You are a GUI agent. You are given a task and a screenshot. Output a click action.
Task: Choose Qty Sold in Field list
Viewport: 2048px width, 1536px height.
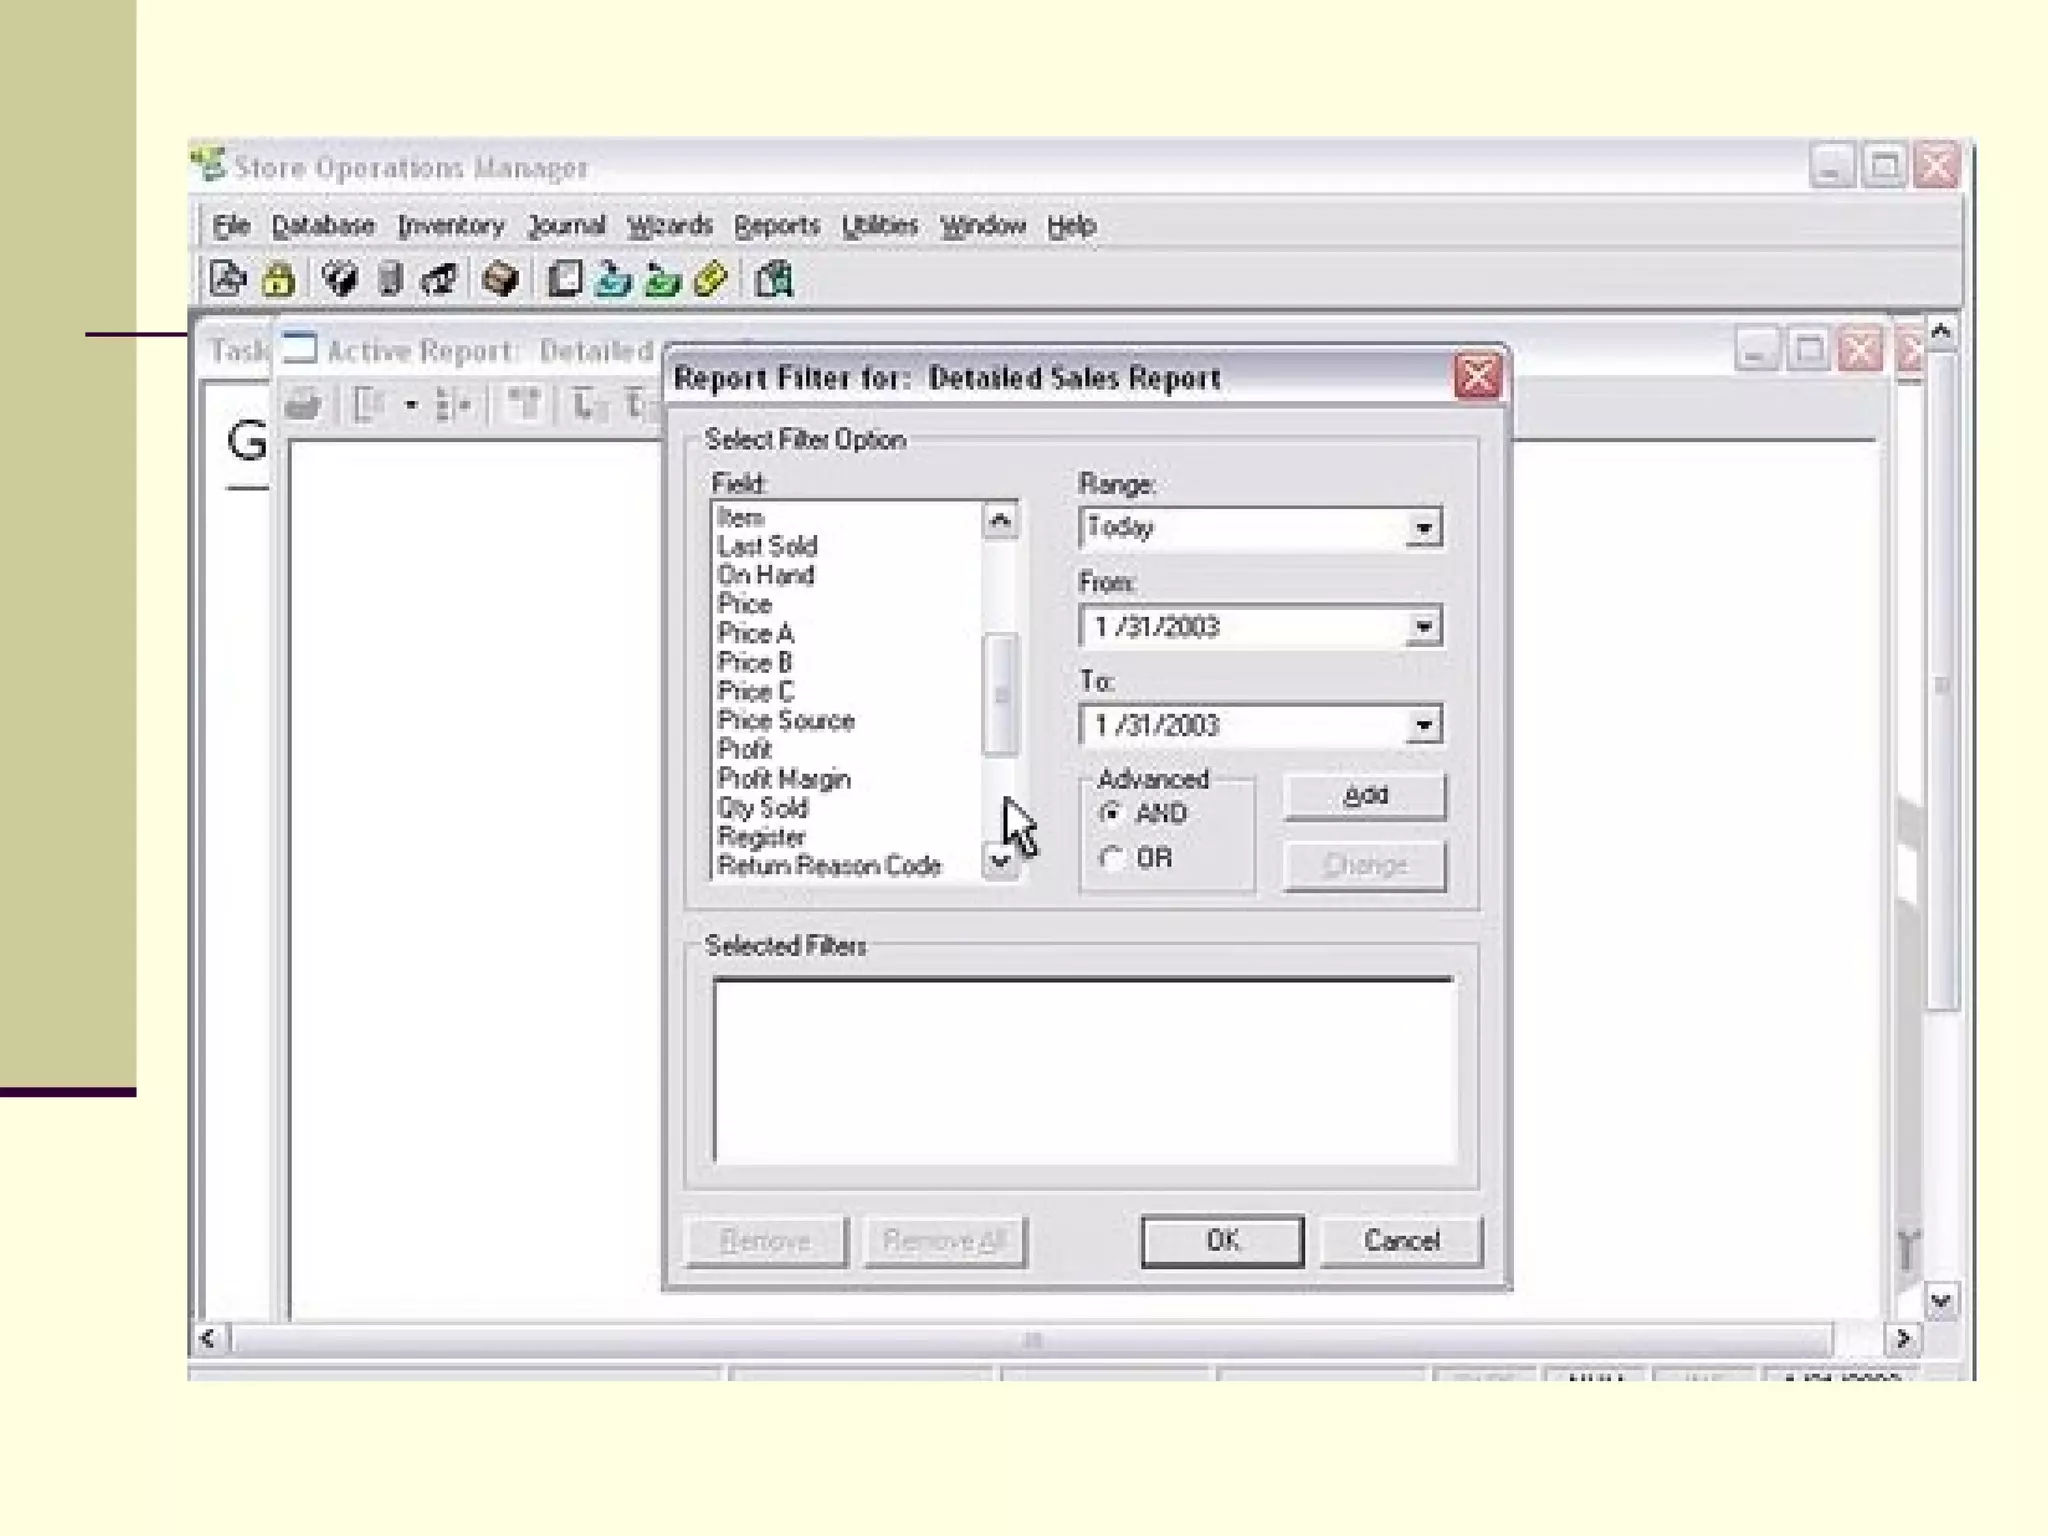coord(763,808)
